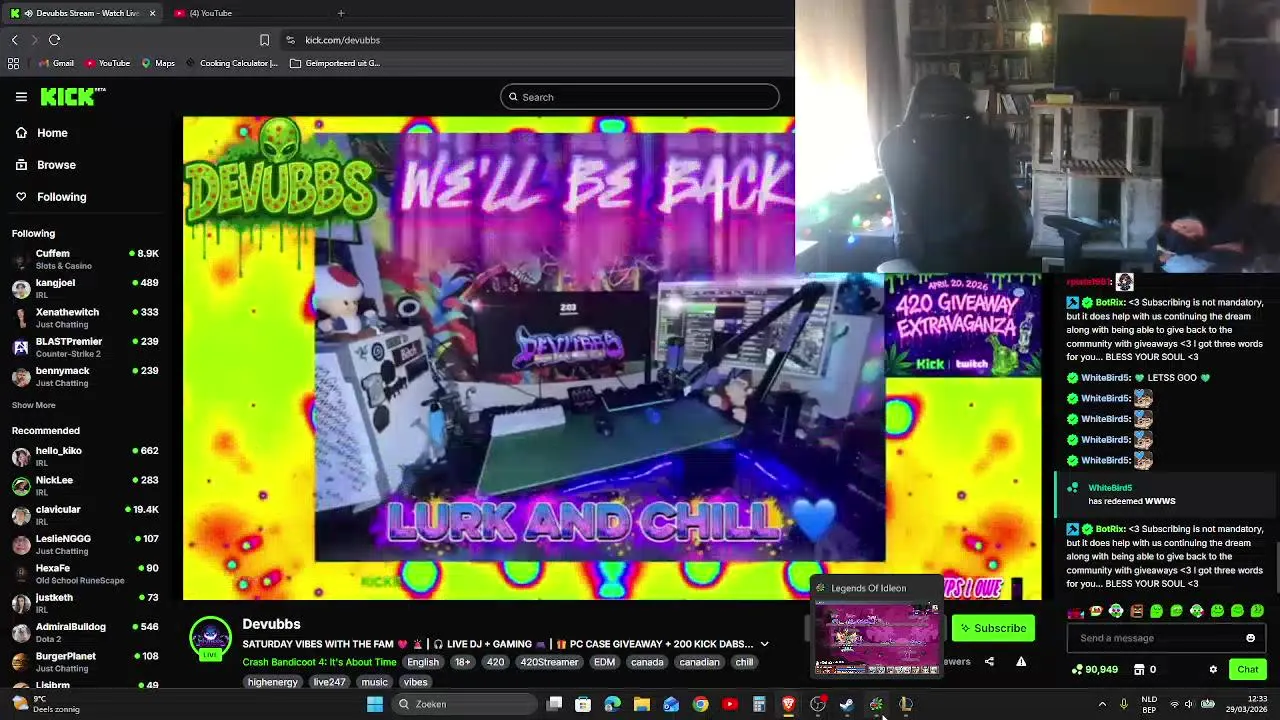Select the 420Streamer tag

(x=549, y=662)
